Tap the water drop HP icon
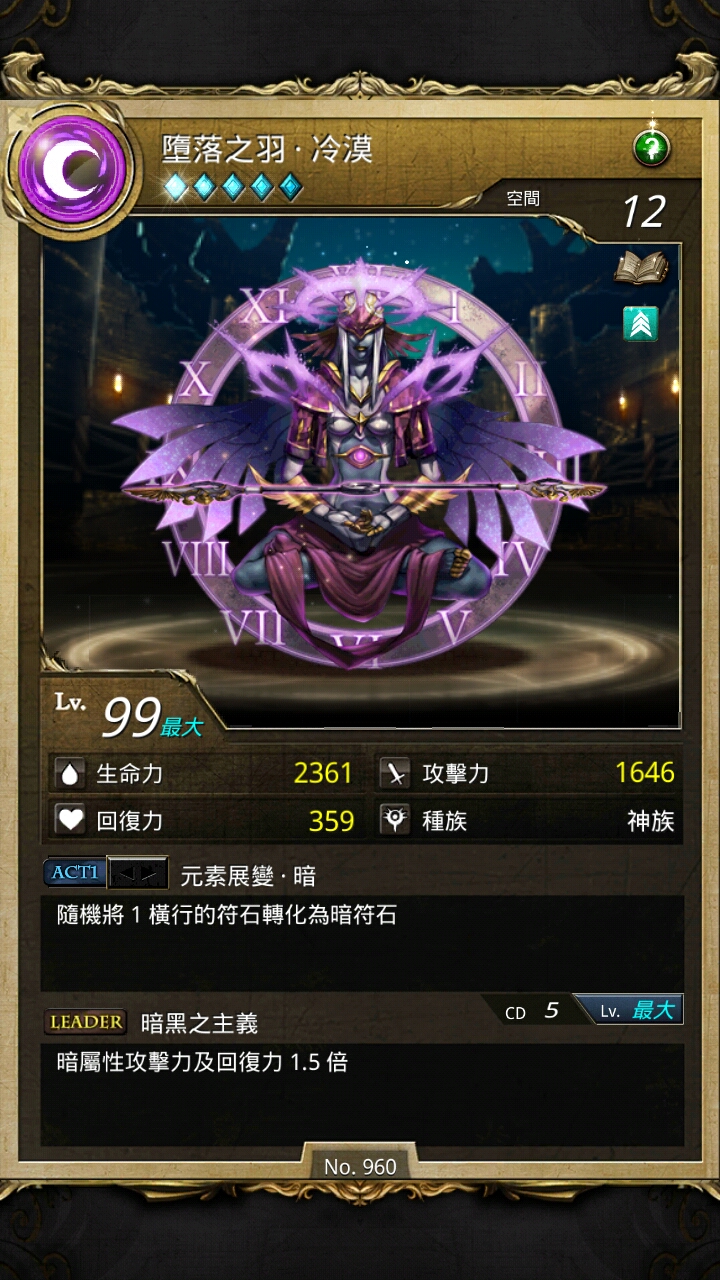This screenshot has width=720, height=1280. (69, 773)
